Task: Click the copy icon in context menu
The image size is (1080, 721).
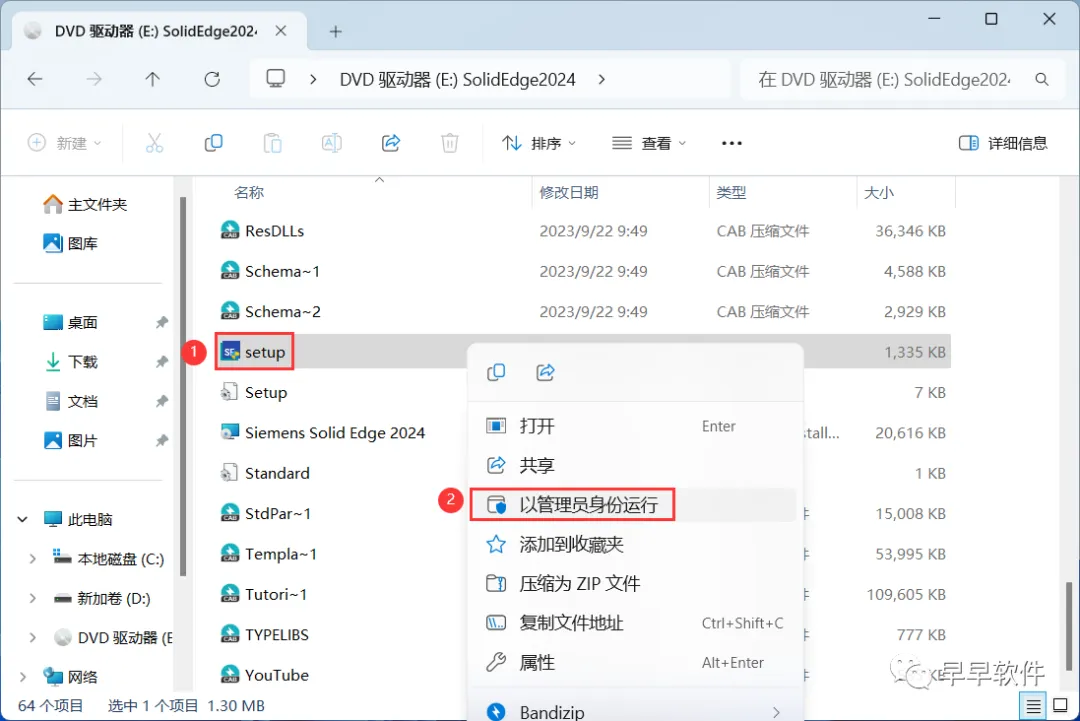Action: [496, 373]
